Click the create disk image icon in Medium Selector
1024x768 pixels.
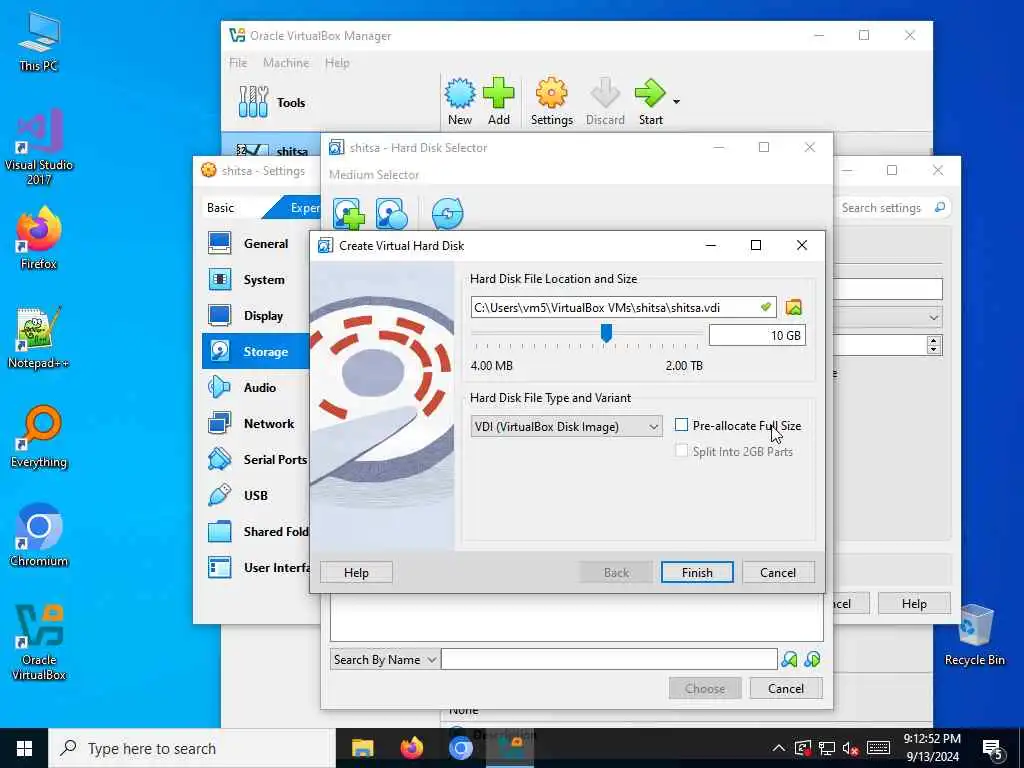[391, 214]
